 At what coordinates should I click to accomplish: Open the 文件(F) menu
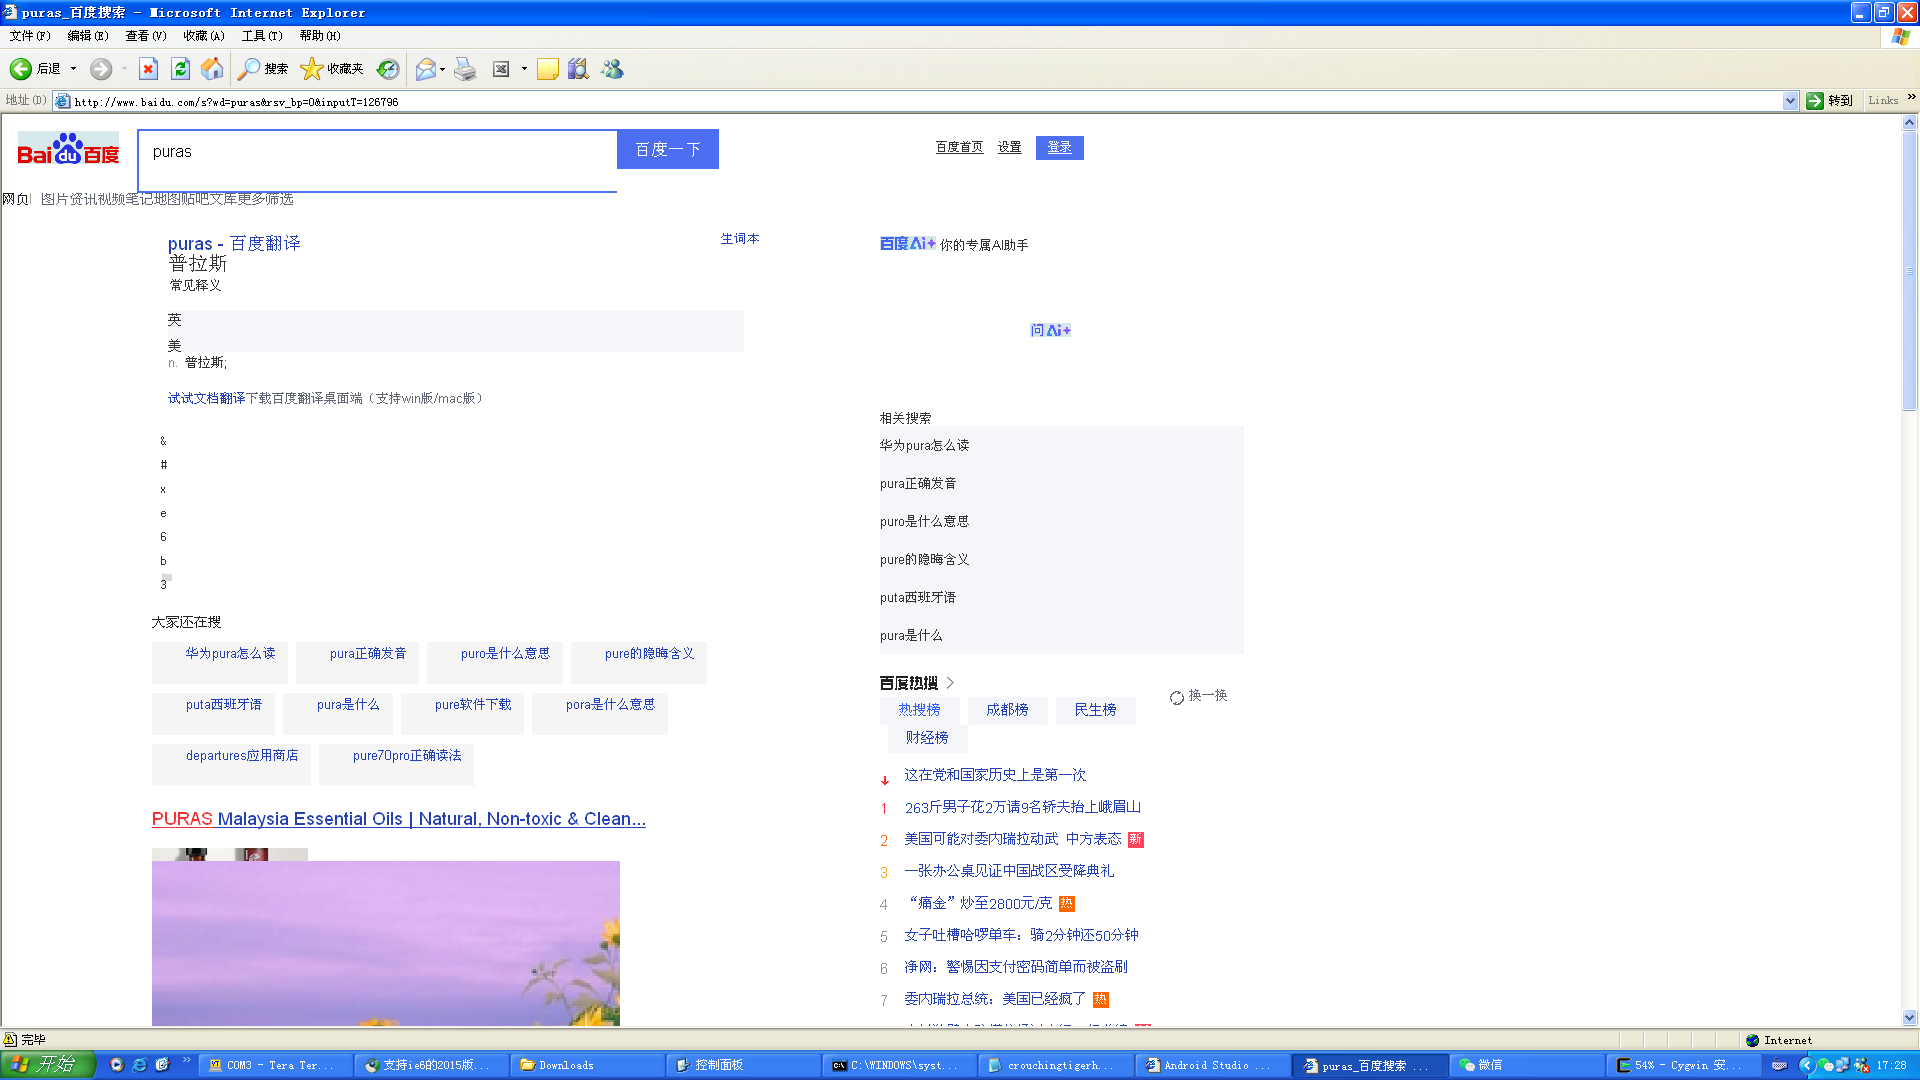30,36
